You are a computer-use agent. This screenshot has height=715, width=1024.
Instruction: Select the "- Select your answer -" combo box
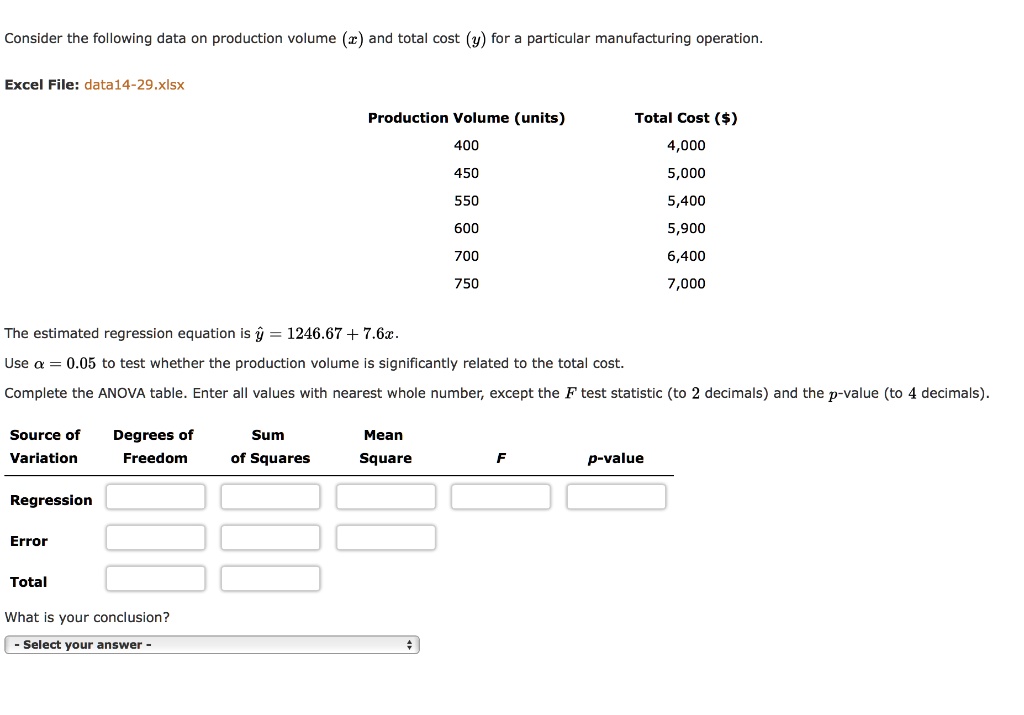[212, 644]
